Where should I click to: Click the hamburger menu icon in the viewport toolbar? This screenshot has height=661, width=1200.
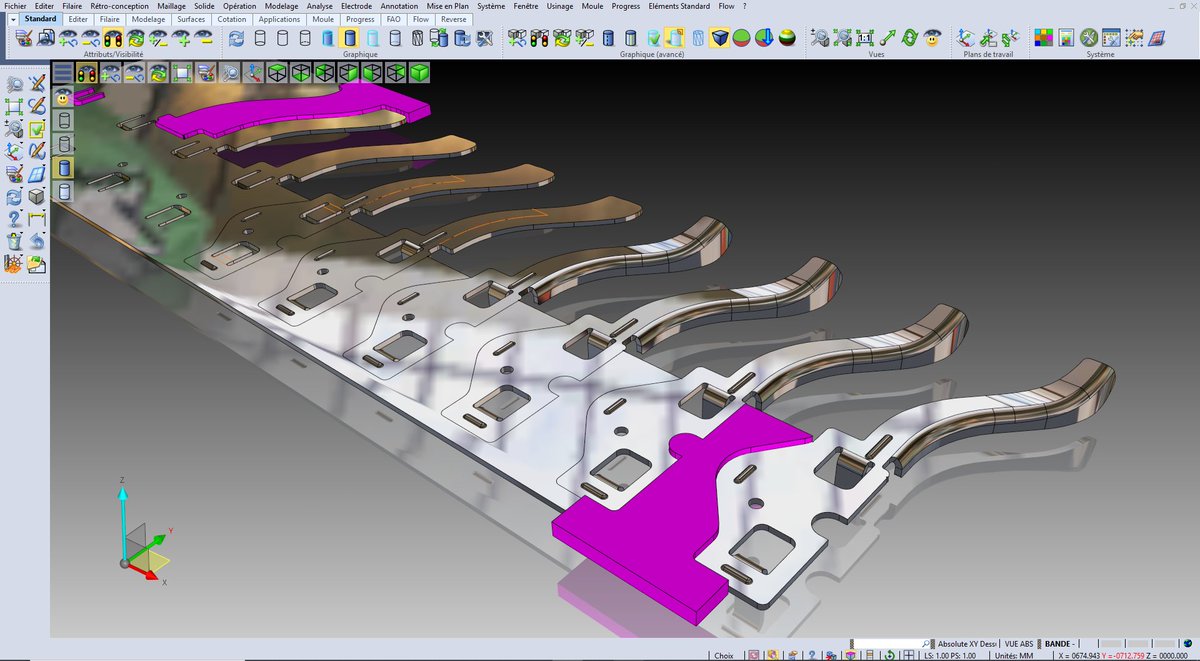[63, 72]
